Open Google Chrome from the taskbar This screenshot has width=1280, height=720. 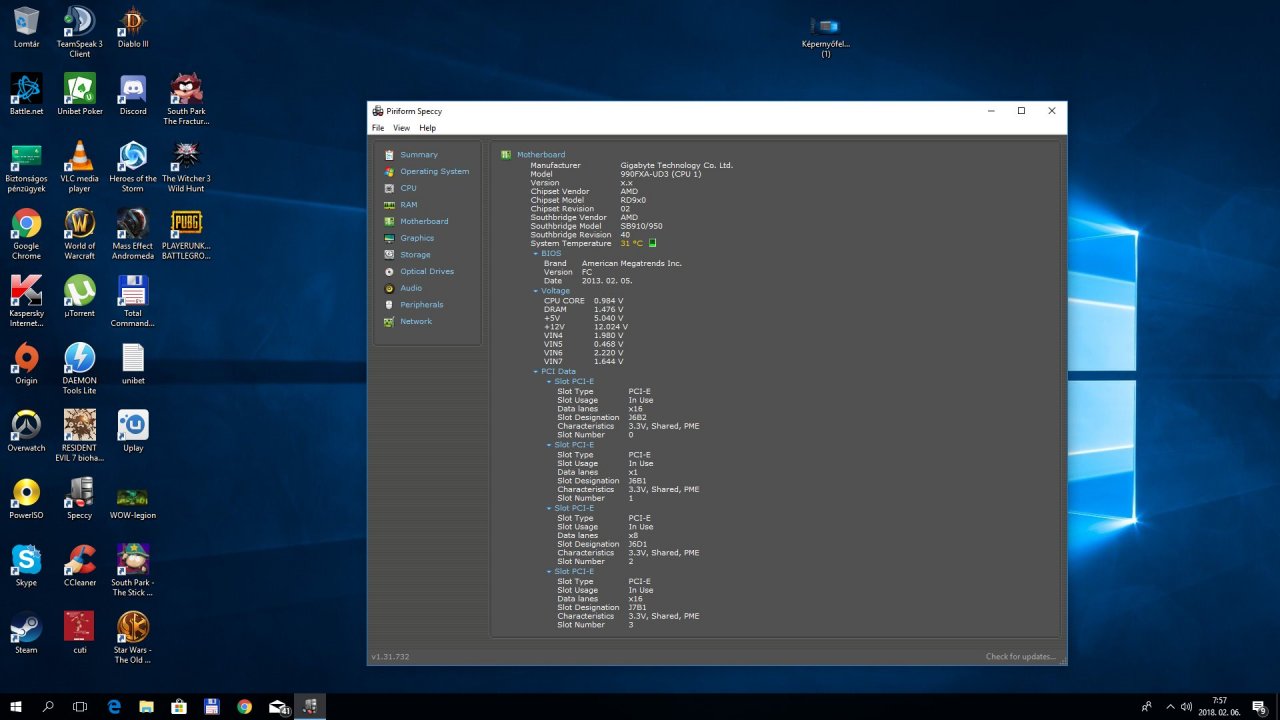pos(244,707)
